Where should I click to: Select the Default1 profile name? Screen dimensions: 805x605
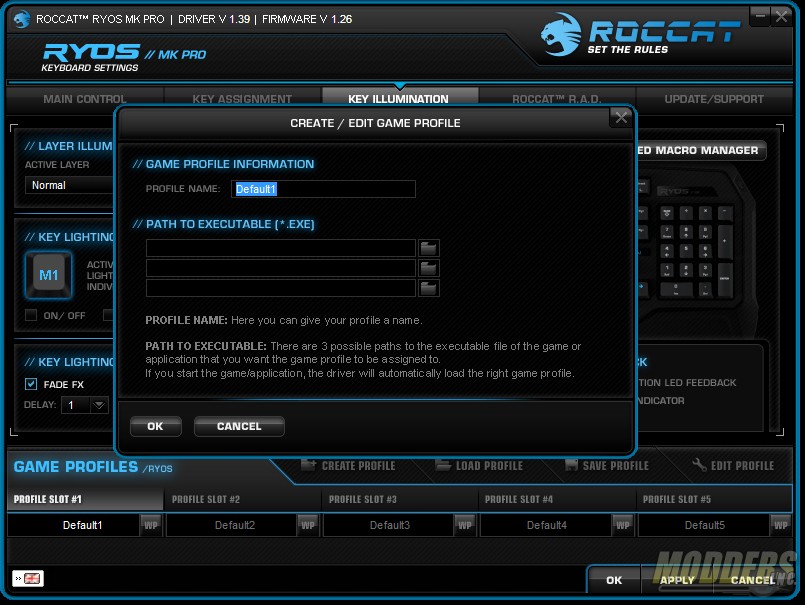click(x=73, y=525)
